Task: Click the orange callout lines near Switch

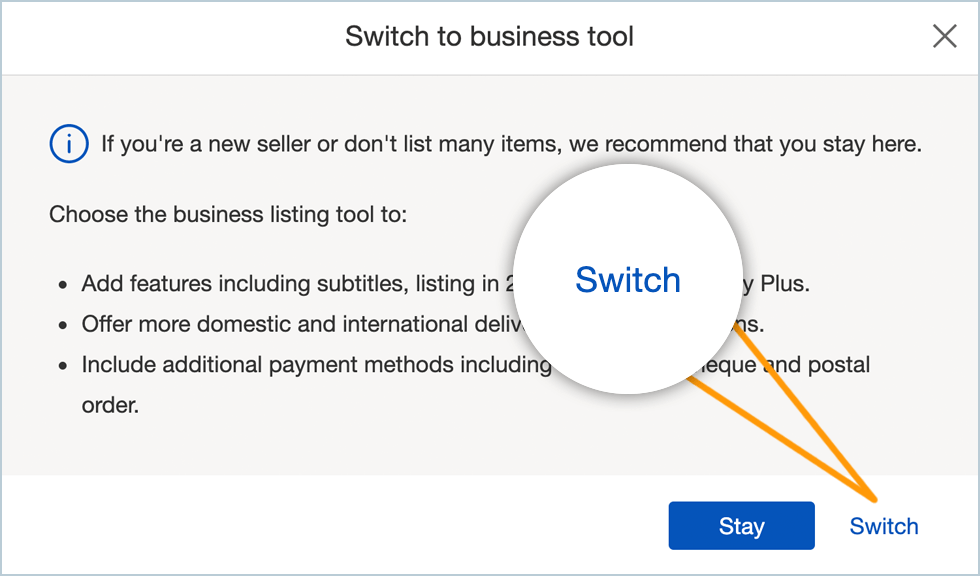Action: click(800, 420)
